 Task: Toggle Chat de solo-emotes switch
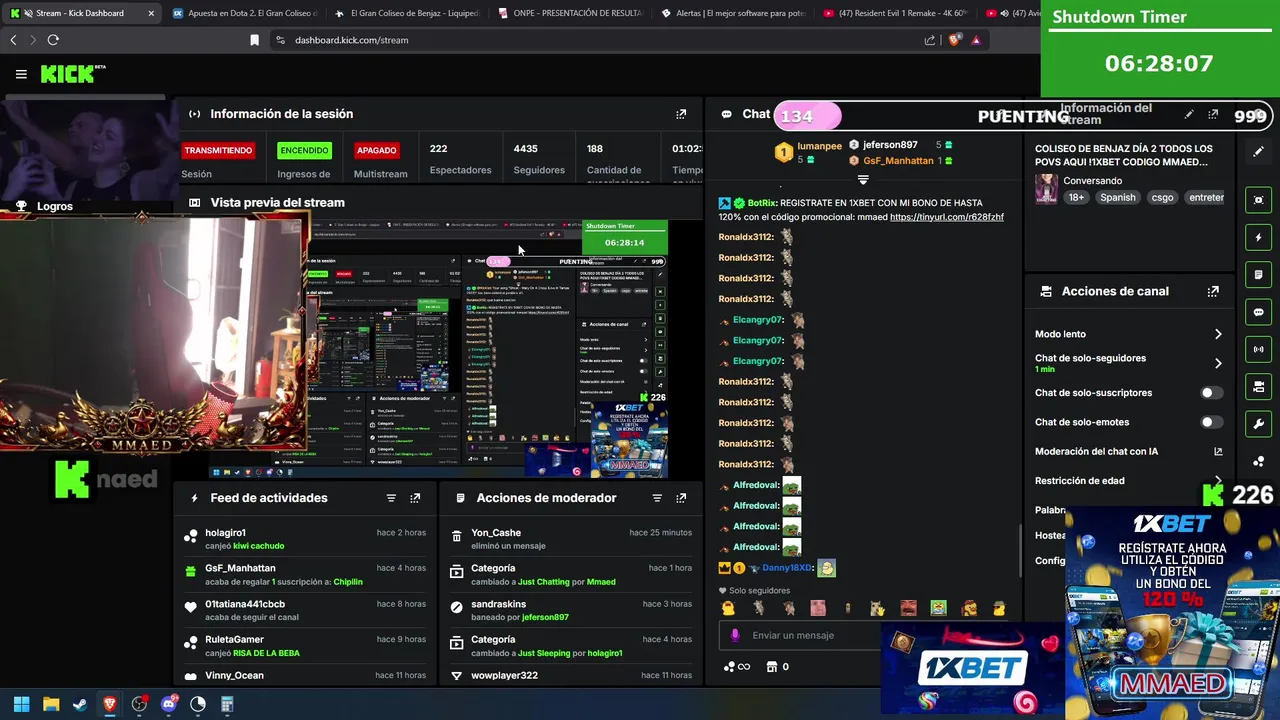pyautogui.click(x=1212, y=422)
